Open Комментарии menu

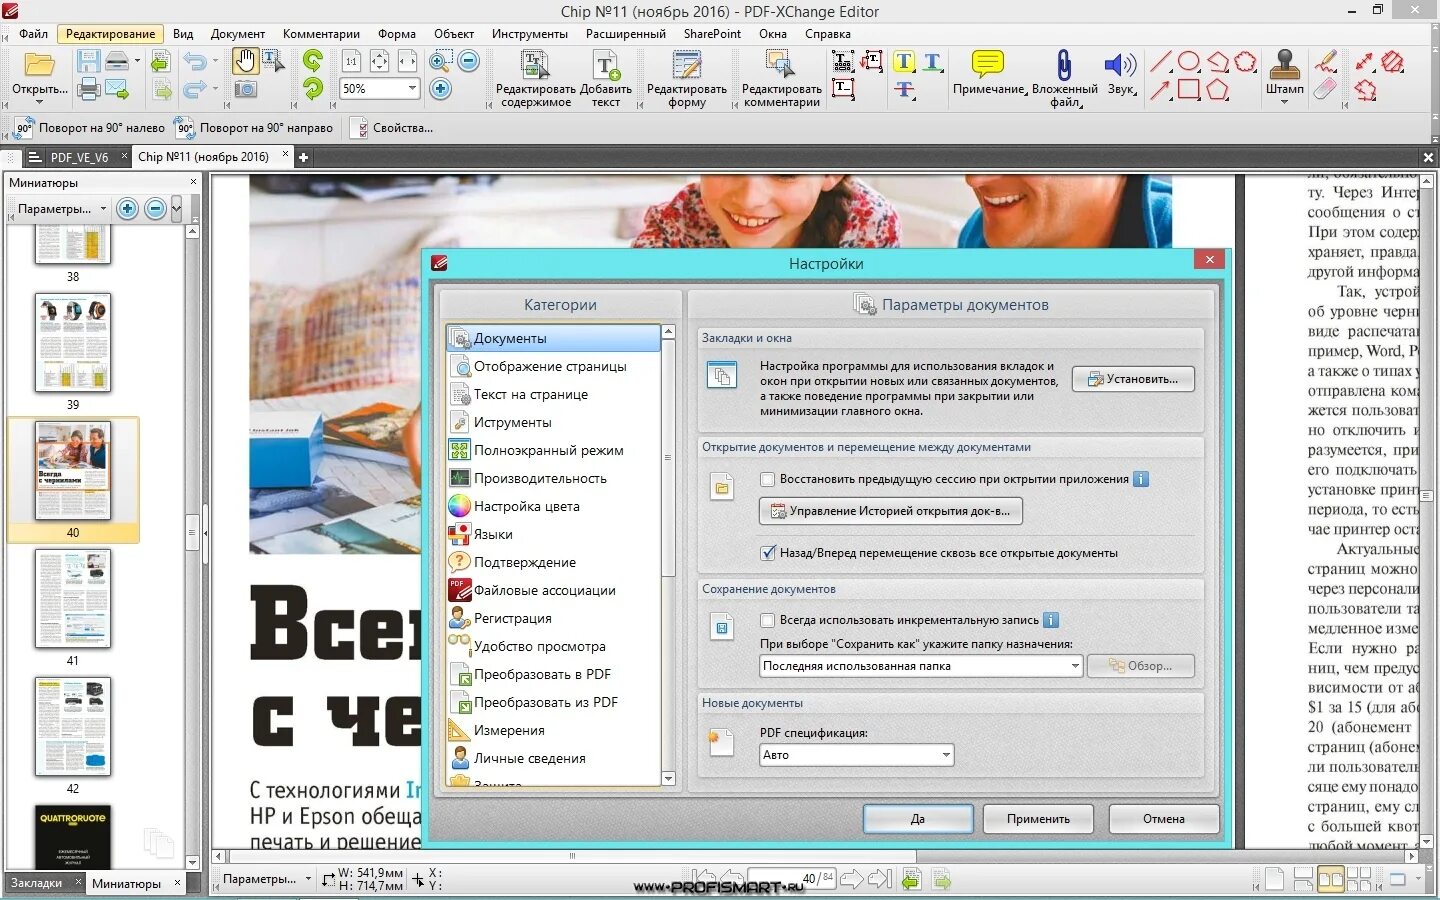click(321, 34)
